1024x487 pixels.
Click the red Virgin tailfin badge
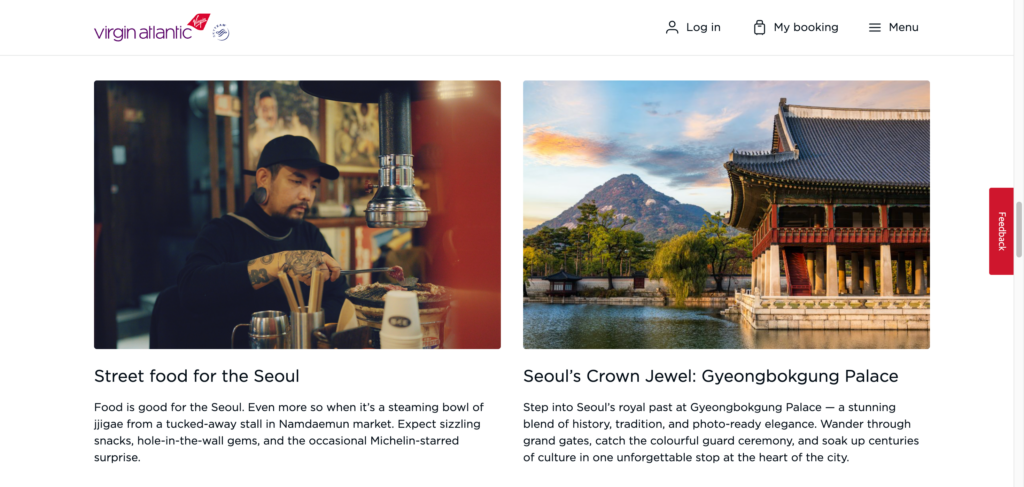point(198,22)
